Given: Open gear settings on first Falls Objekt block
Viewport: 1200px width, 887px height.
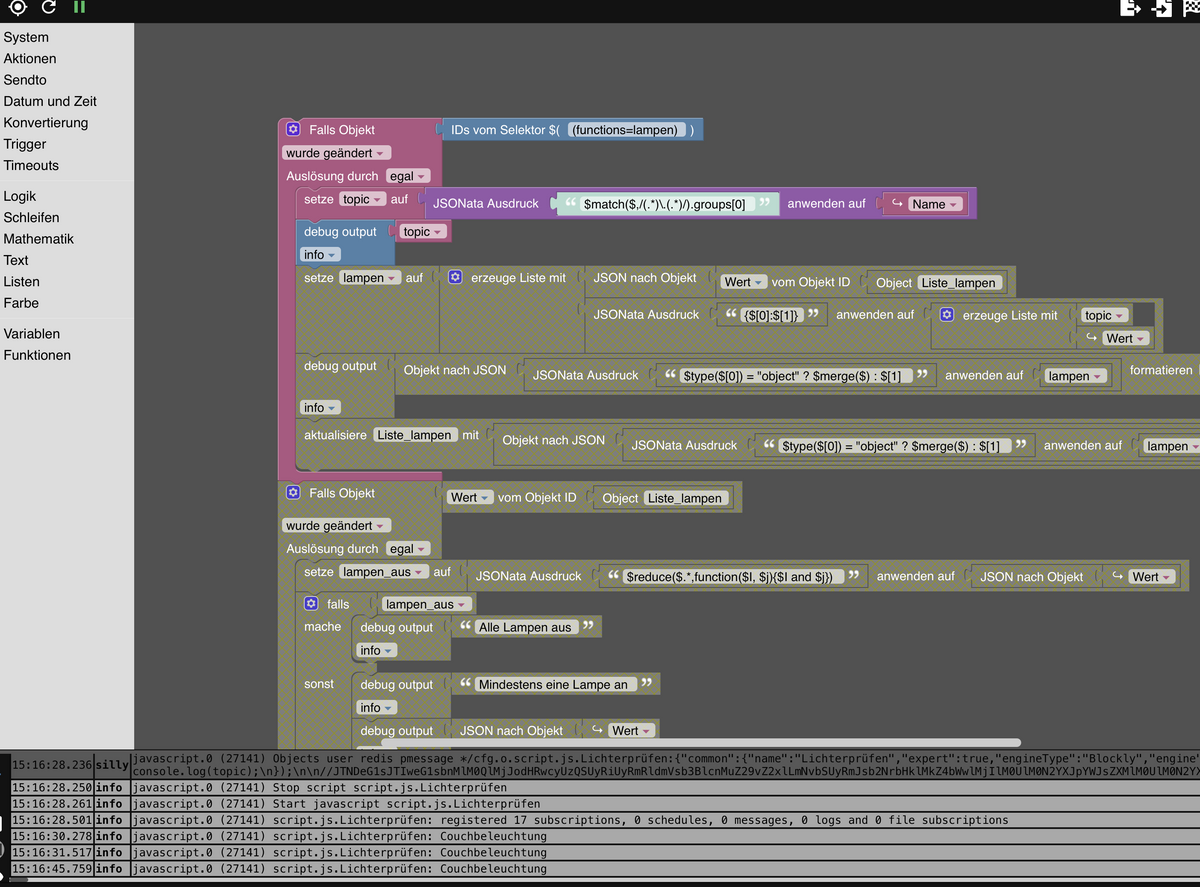Looking at the screenshot, I should pos(293,129).
